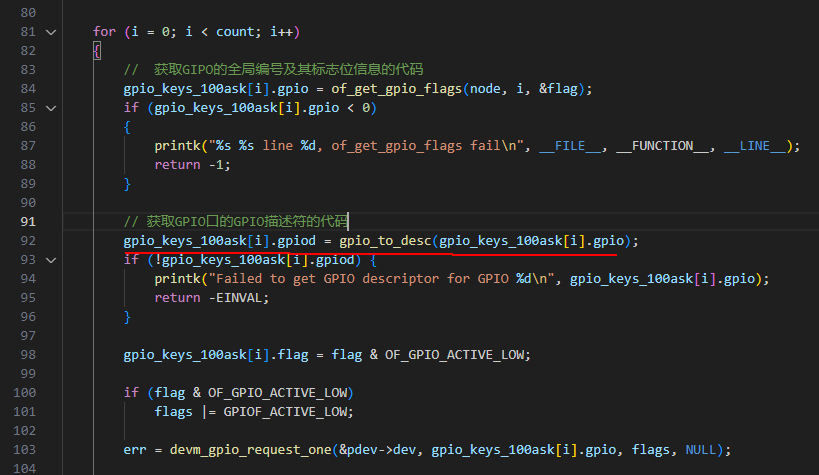819x475 pixels.
Task: Click the __LINE__ macro on line 87
Action: pyautogui.click(x=755, y=146)
